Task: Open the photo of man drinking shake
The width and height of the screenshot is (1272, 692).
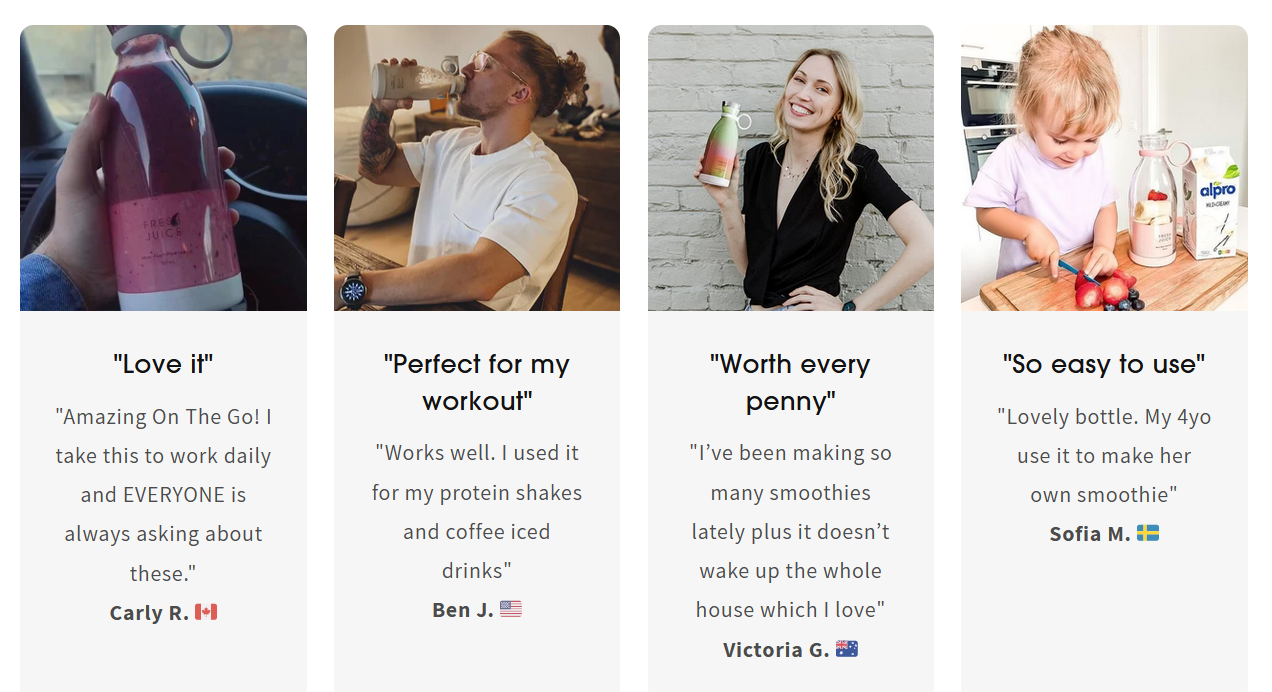Action: coord(477,168)
